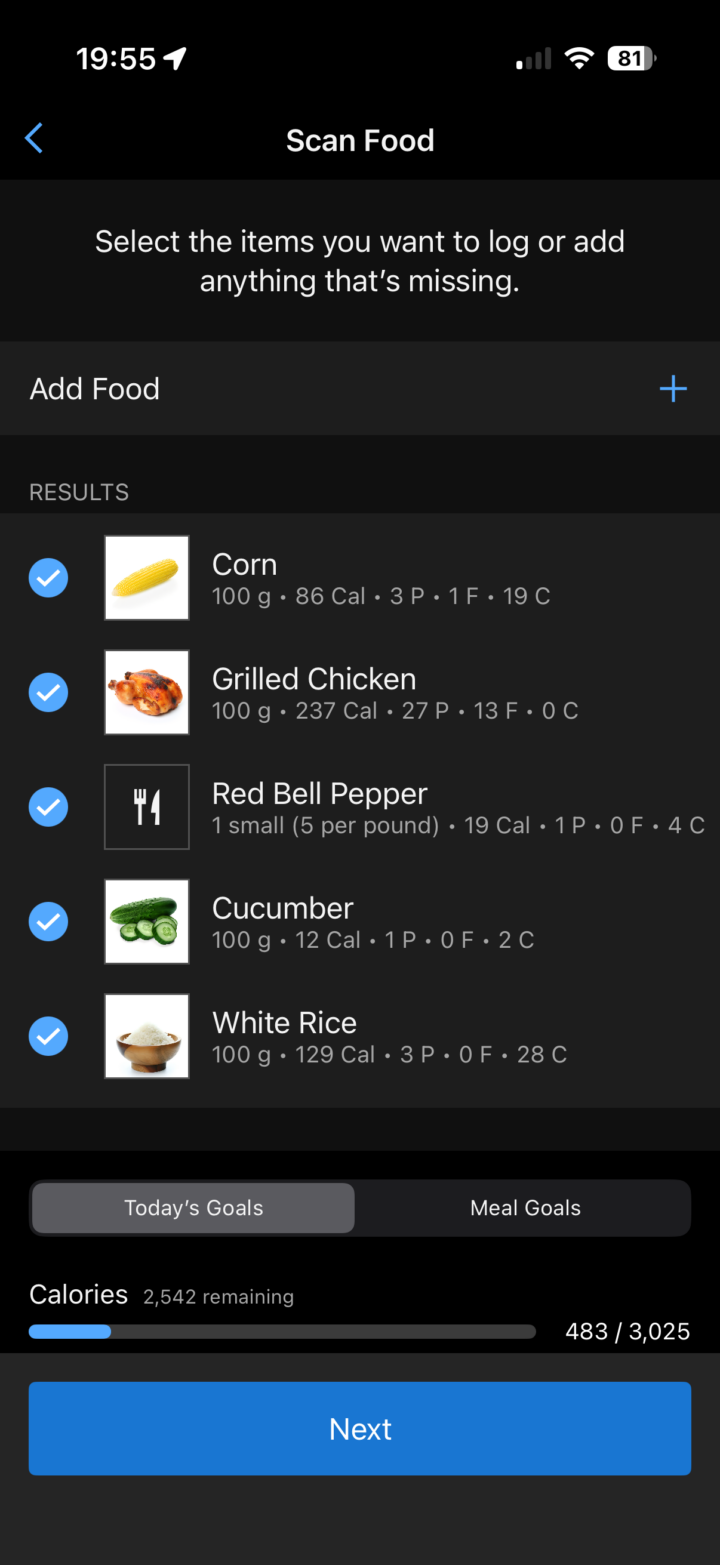The width and height of the screenshot is (720, 1565).
Task: Switch to the Meal Goals tab
Action: 525,1208
